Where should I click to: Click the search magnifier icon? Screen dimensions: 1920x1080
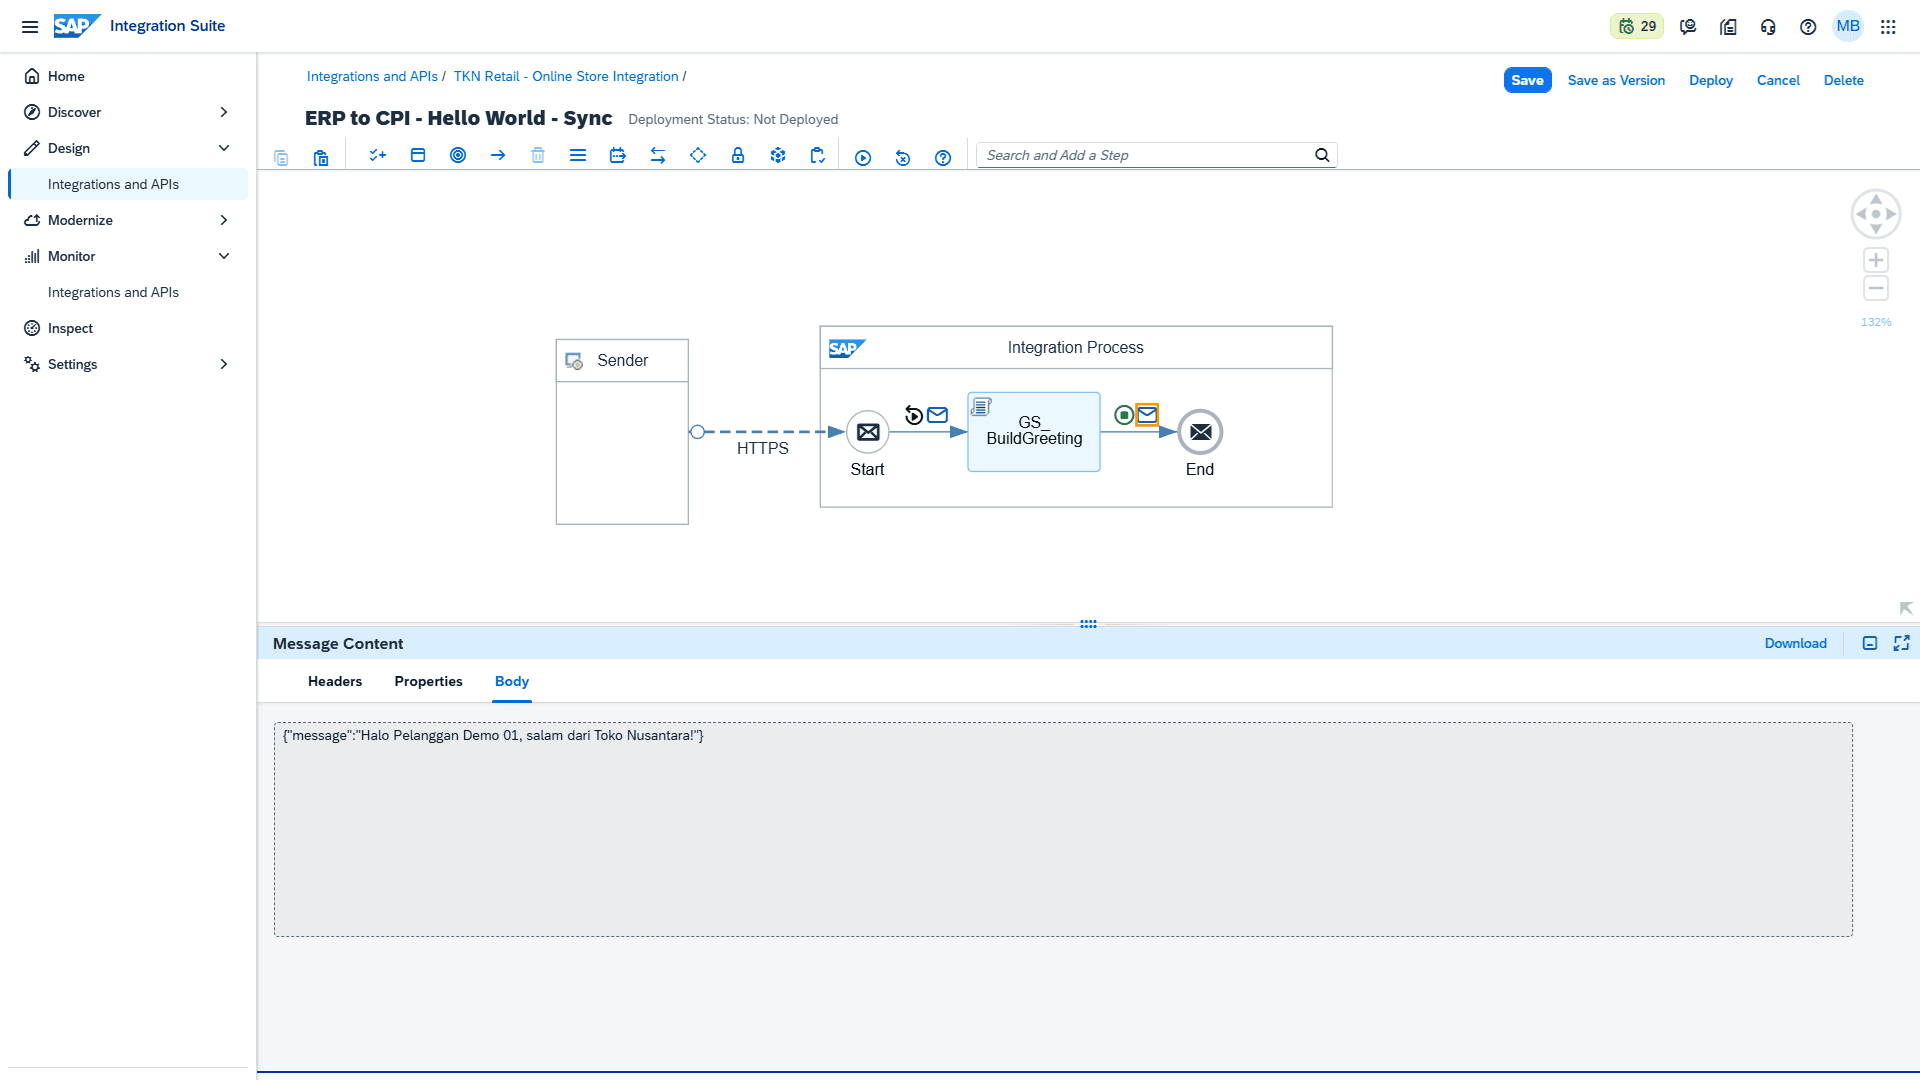[1322, 155]
